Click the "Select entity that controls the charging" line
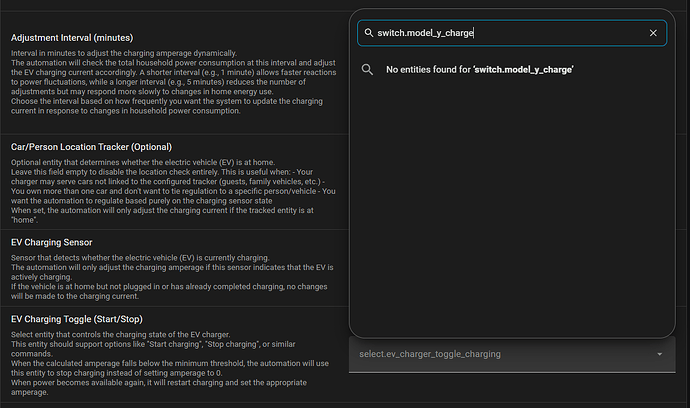This screenshot has width=690, height=408. pyautogui.click(x=121, y=334)
